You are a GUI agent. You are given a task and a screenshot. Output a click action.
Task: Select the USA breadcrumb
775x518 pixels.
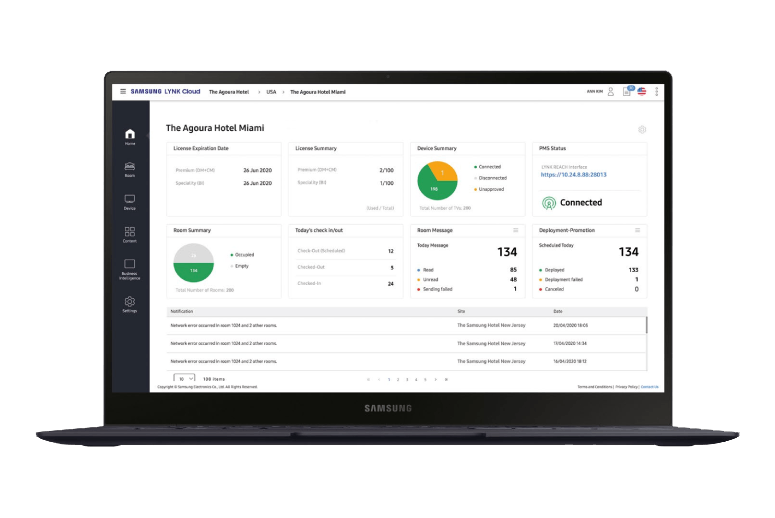271,91
